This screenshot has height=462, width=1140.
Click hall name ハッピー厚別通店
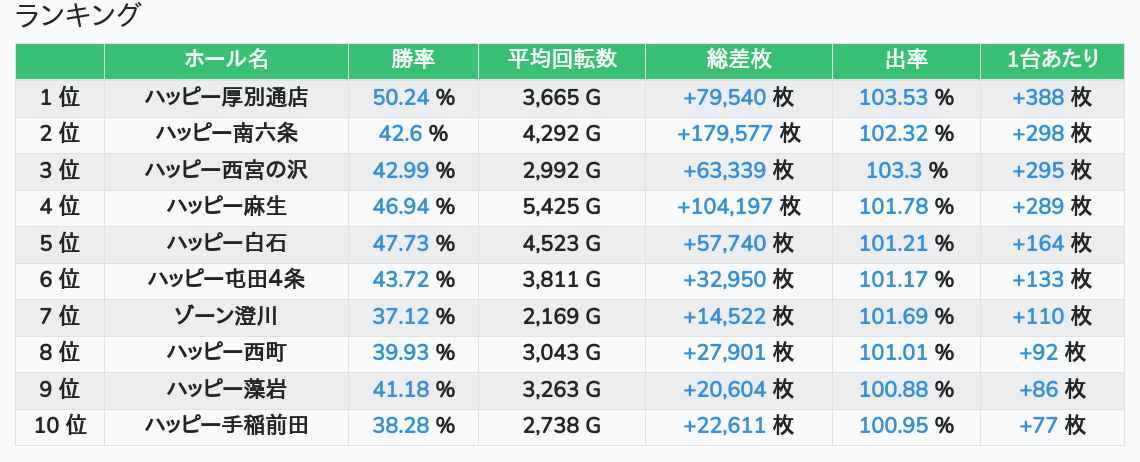226,97
